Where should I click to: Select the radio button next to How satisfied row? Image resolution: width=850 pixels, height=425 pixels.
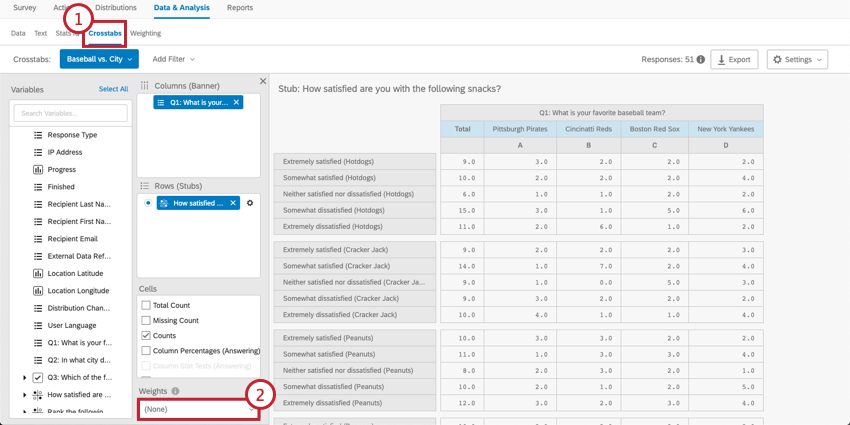click(x=149, y=203)
